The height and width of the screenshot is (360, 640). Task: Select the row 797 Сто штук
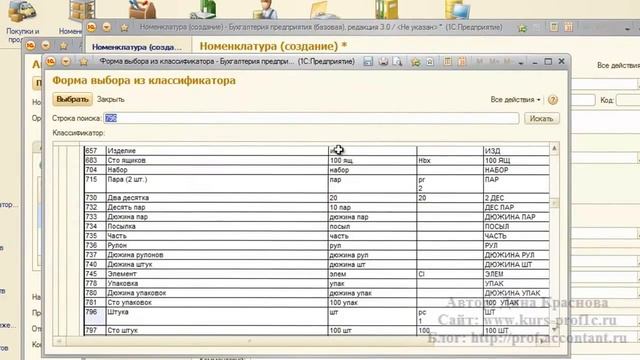click(316, 330)
